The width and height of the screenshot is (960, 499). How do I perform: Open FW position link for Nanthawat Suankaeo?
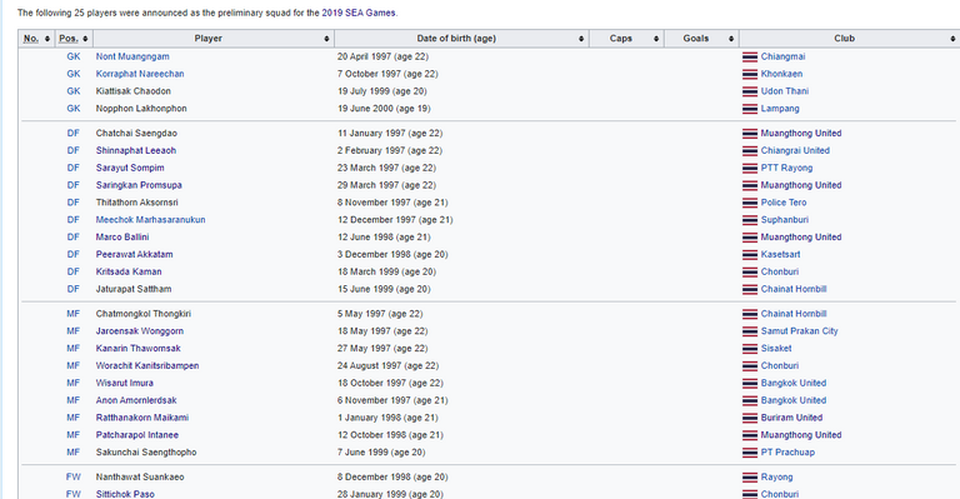point(73,477)
